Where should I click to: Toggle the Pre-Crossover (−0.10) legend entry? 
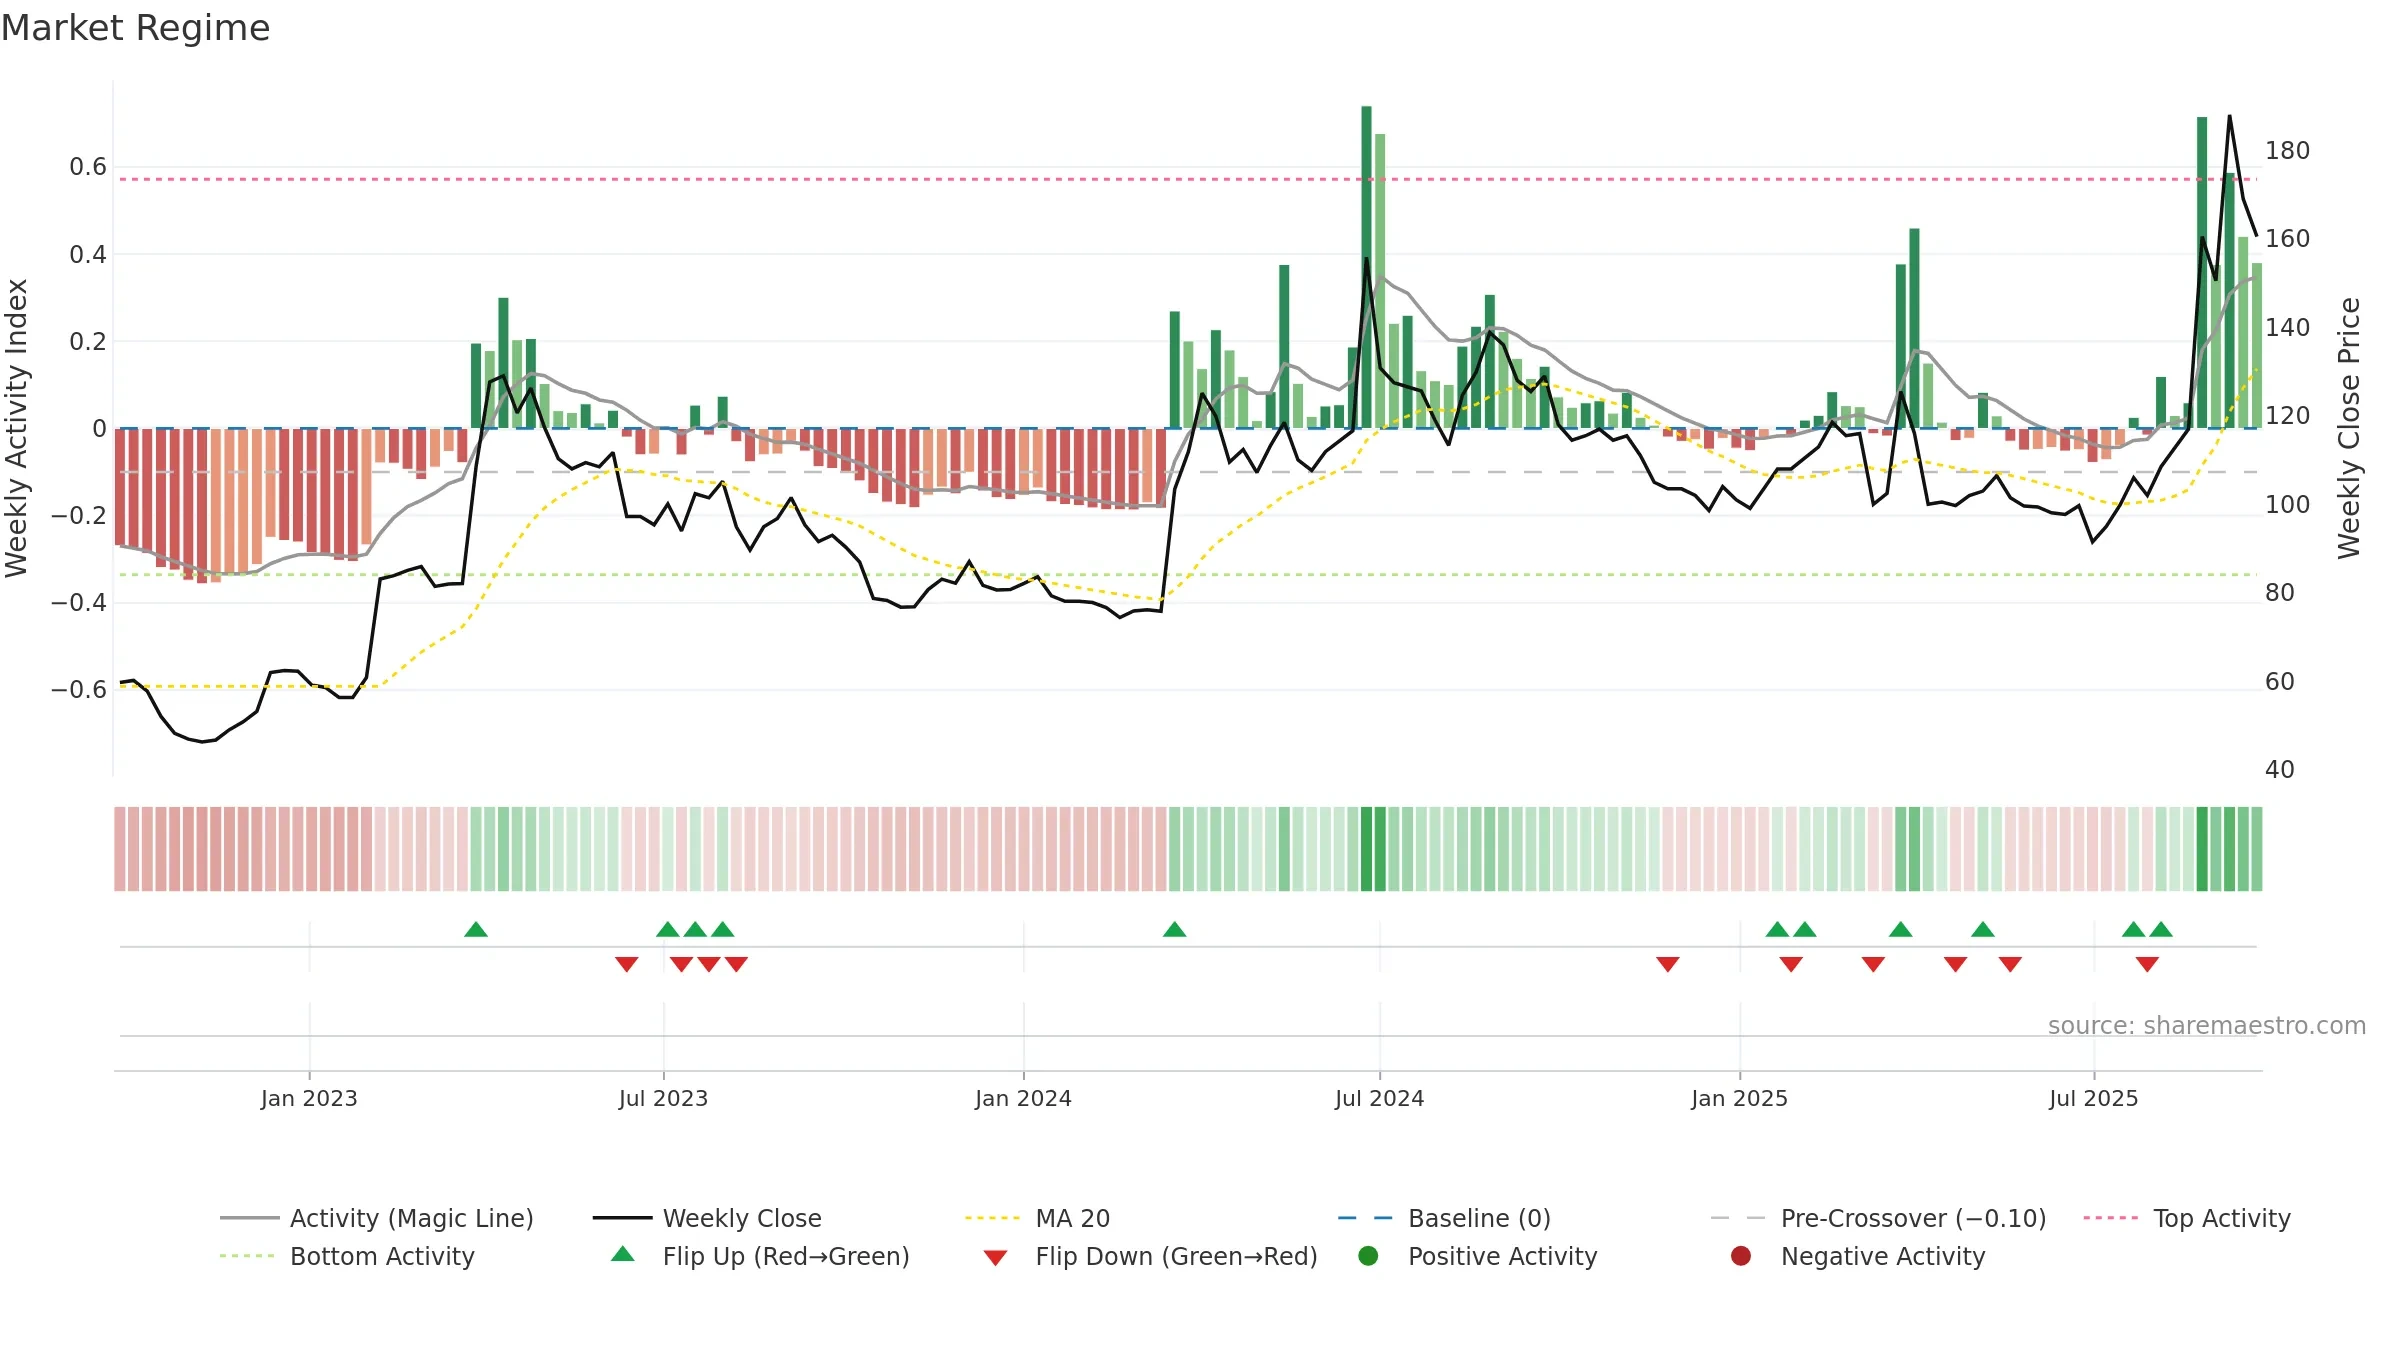coord(1878,1218)
